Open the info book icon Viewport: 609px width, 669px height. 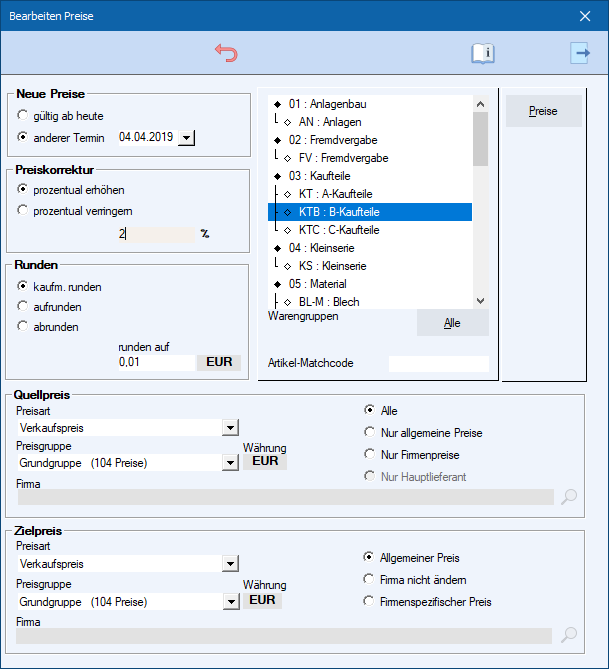click(483, 54)
